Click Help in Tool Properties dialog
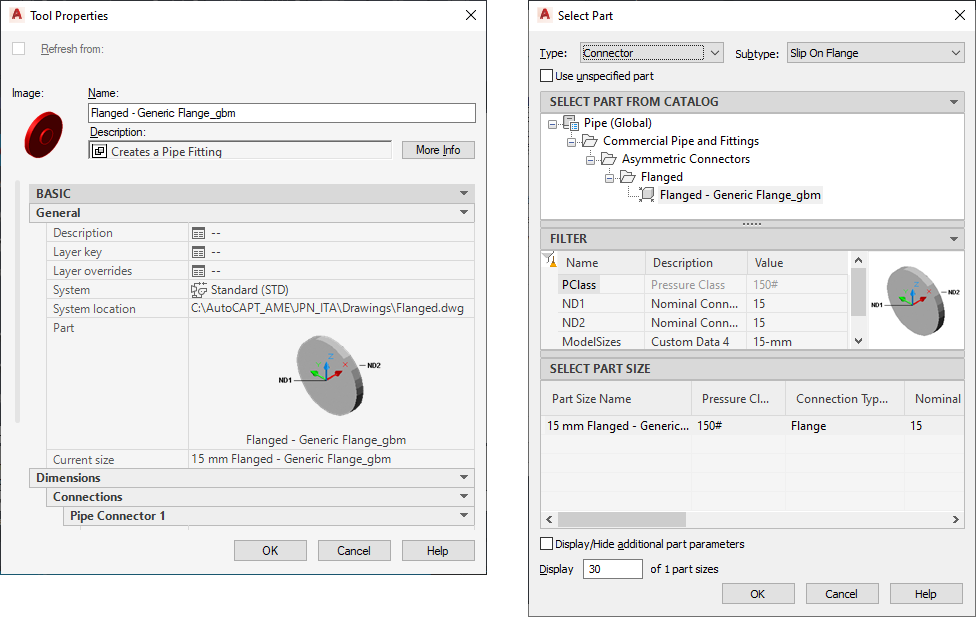976x617 pixels. coord(438,550)
